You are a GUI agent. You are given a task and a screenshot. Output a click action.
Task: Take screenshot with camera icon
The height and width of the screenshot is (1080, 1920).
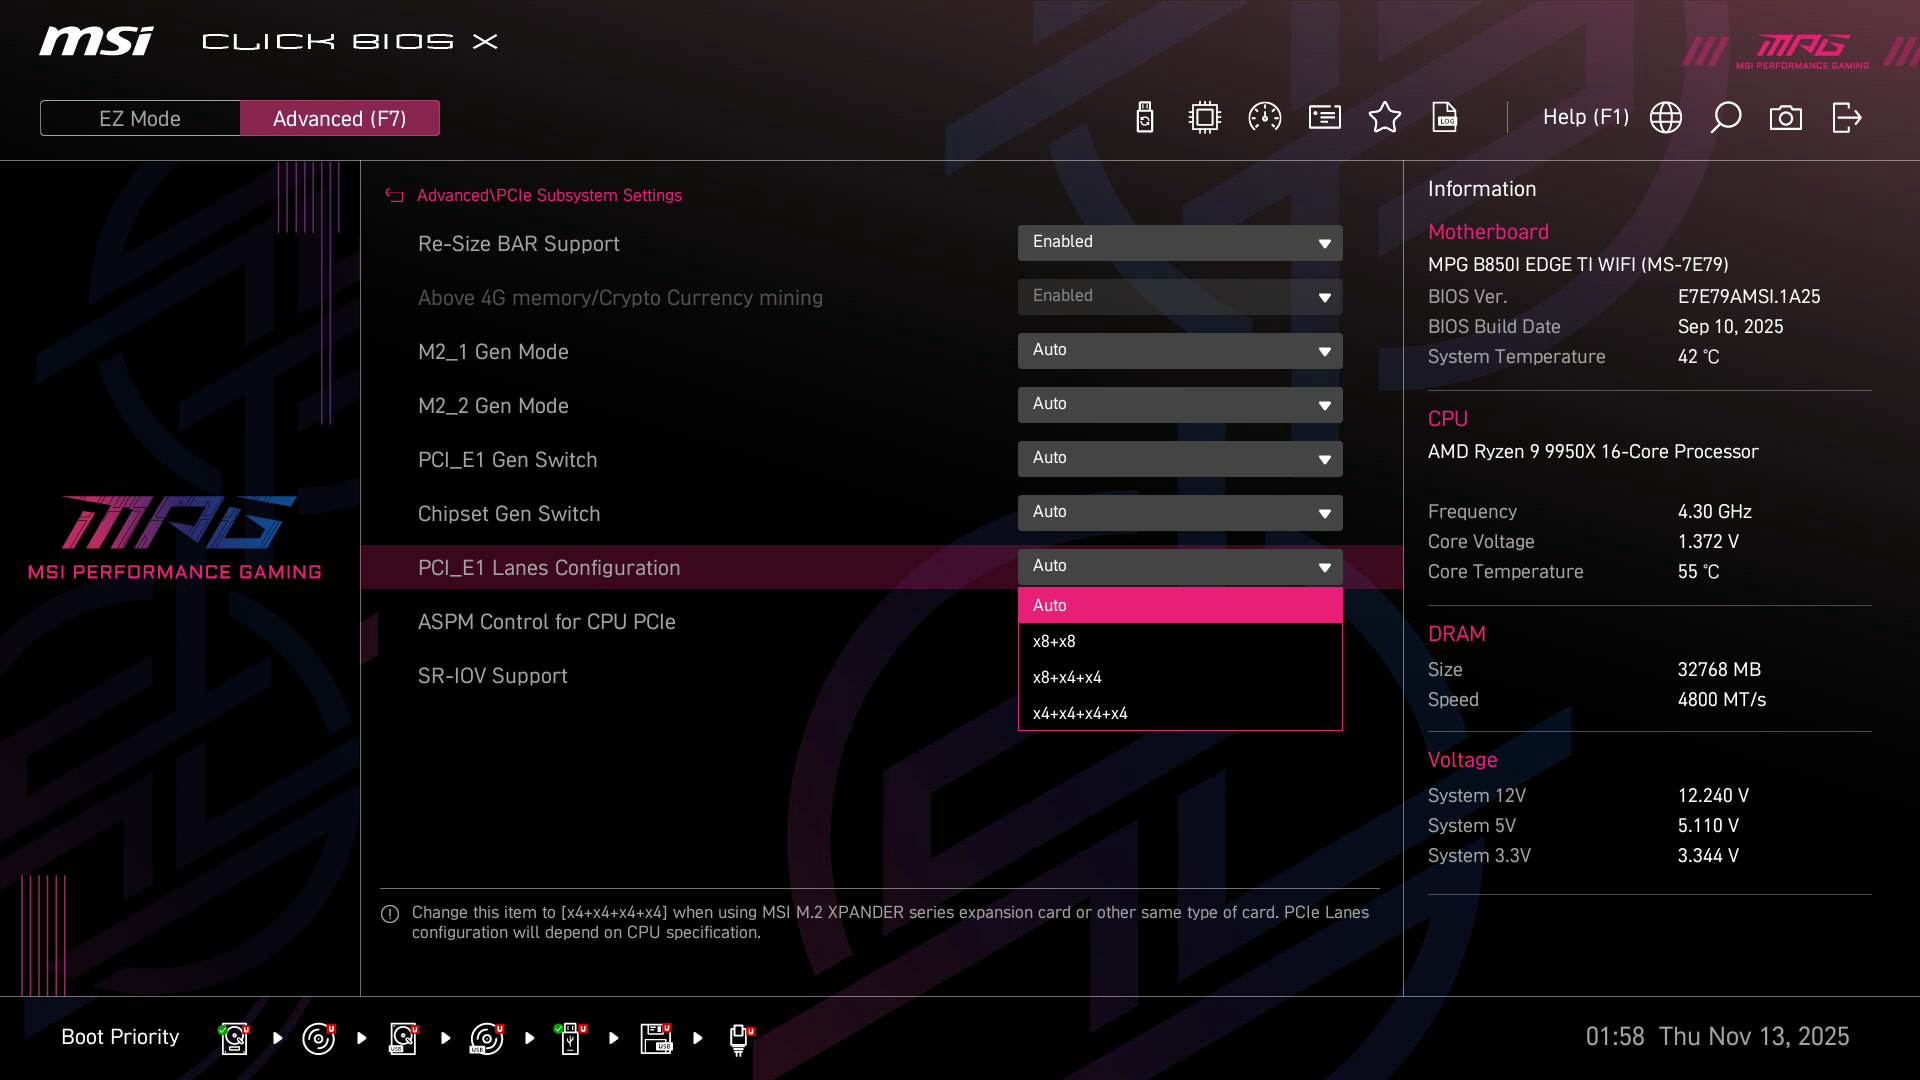click(1786, 118)
